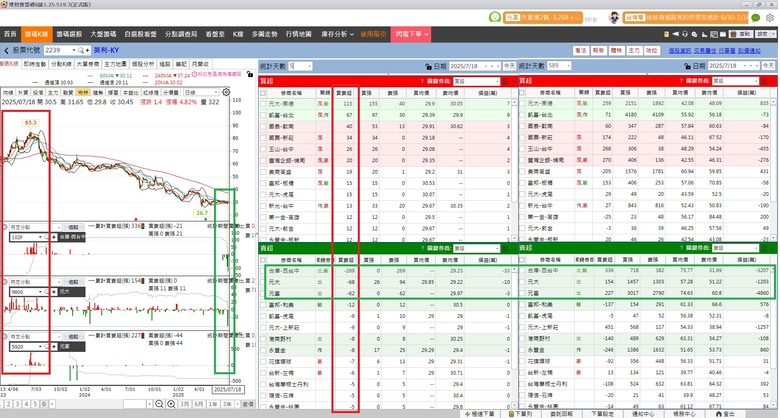Click the calculator grid icon in dark toolbar

coord(714,34)
